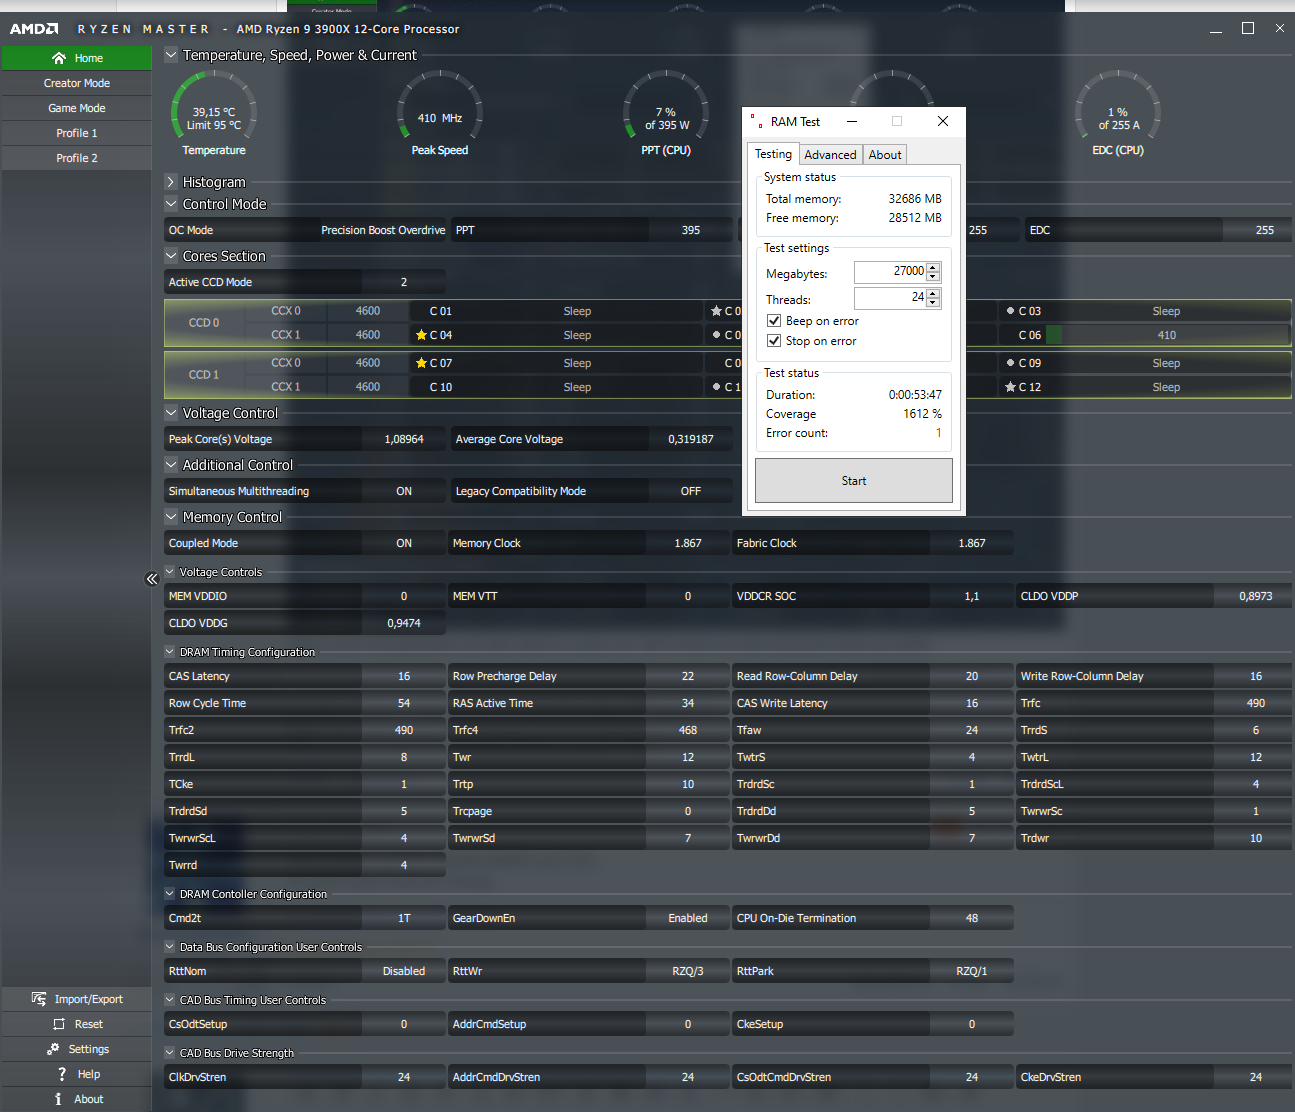Viewport: 1295px width, 1112px height.
Task: Toggle the Beep on error checkbox
Action: pos(774,321)
